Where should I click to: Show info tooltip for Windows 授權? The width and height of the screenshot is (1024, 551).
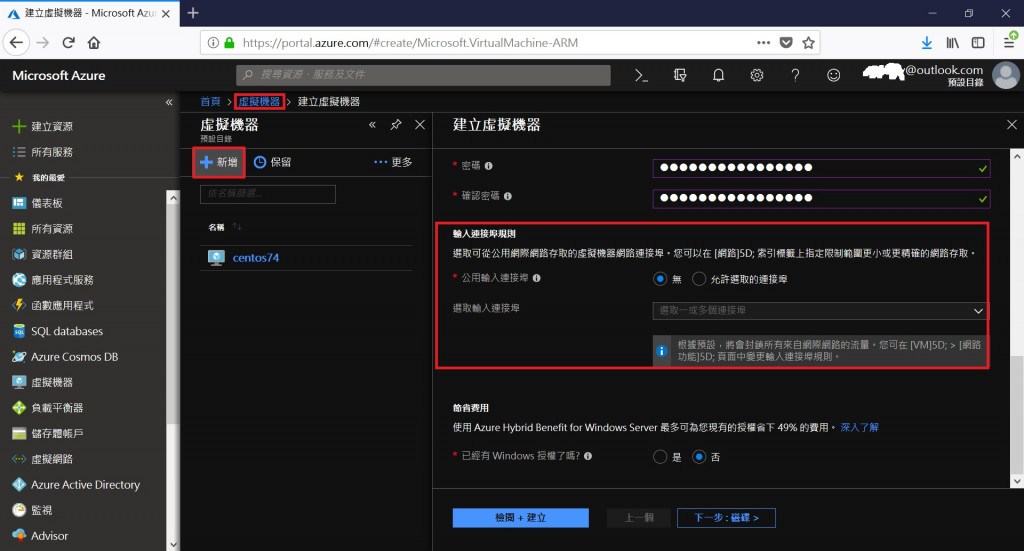click(588, 456)
